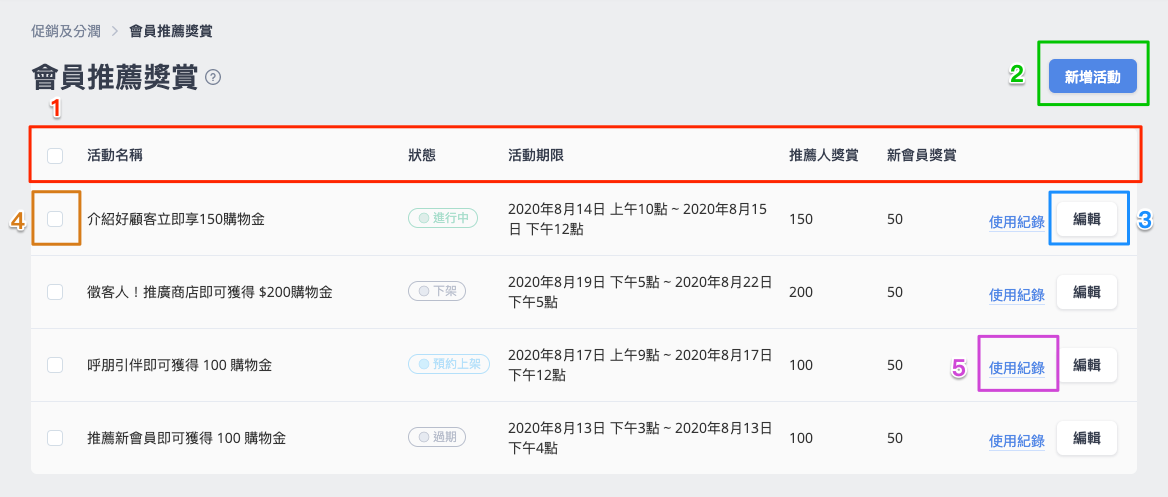
Task: Click the 預約上架 status badge
Action: 448,364
